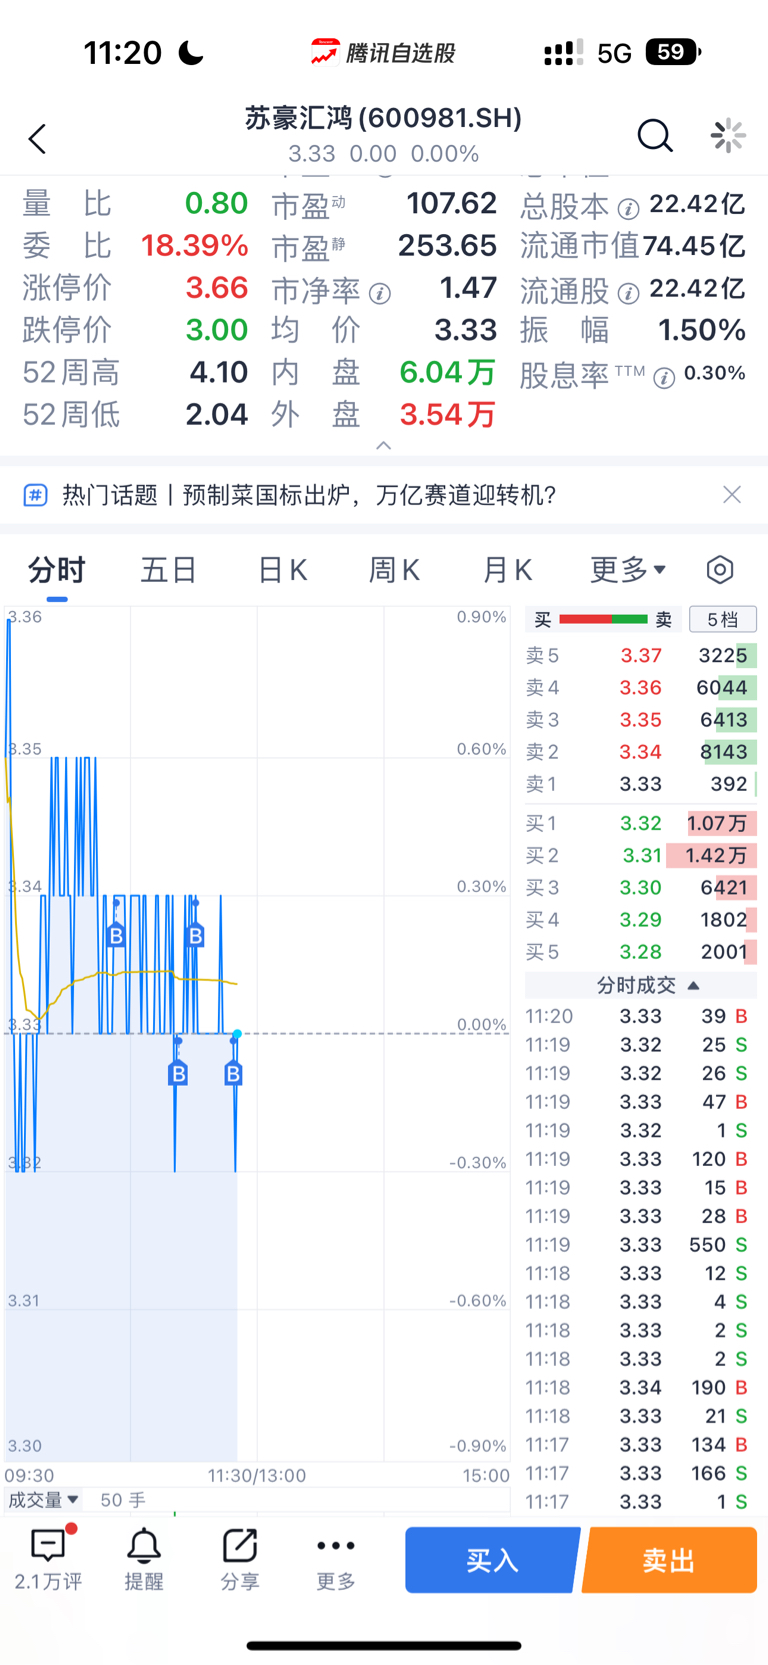Switch order book via 5档 button

722,620
